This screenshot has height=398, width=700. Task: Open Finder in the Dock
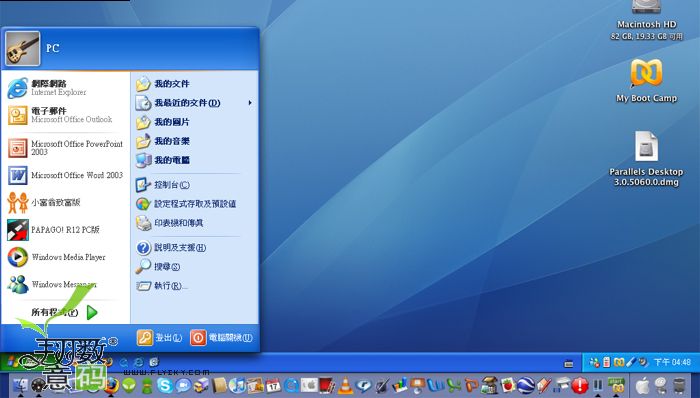coord(20,385)
